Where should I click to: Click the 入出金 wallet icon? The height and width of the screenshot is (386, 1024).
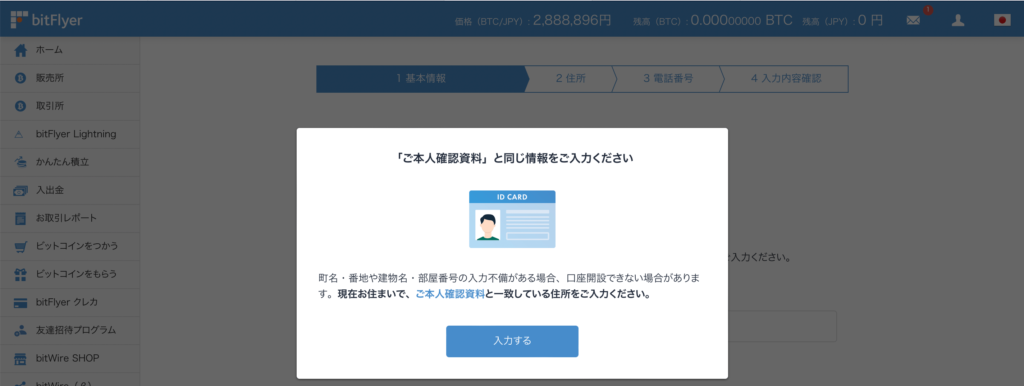20,191
